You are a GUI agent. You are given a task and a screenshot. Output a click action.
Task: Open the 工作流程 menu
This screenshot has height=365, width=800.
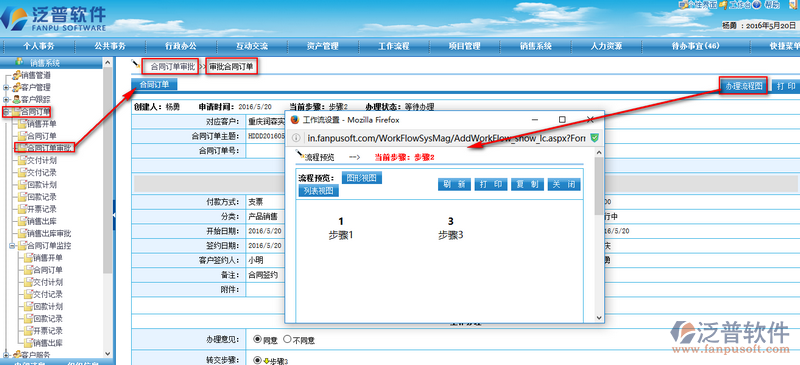pyautogui.click(x=393, y=46)
